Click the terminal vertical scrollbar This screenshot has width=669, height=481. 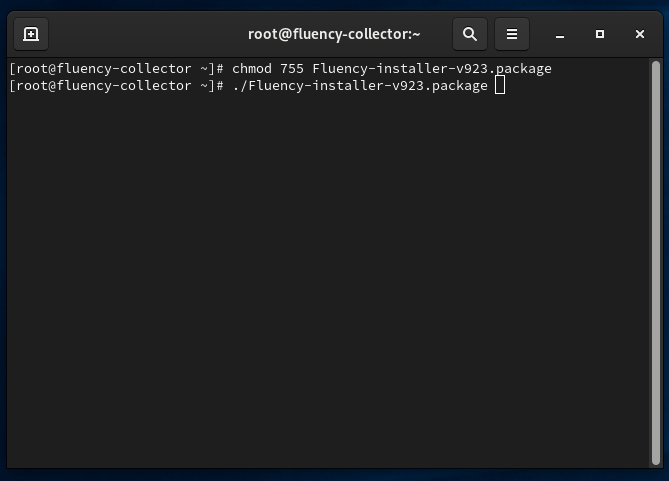[x=656, y=263]
